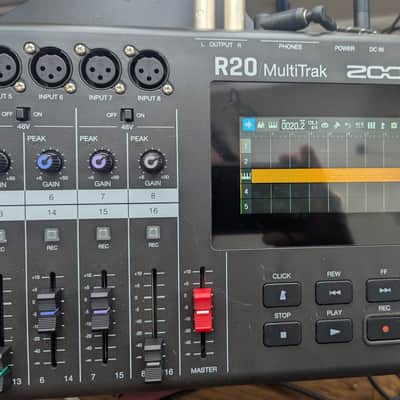Touch the grey GAIN knob of channel 8
Screen dimensions: 400x400
(152, 161)
